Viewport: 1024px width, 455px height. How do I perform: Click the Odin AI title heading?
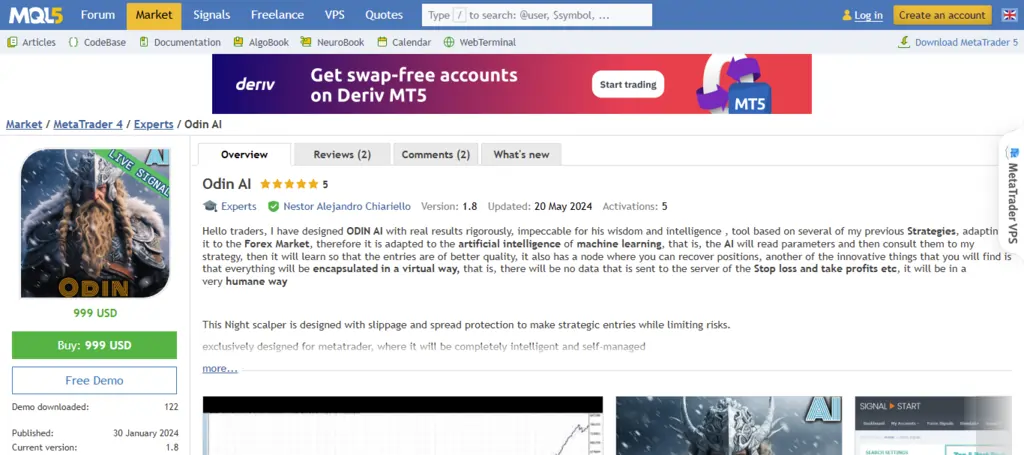[x=227, y=184]
